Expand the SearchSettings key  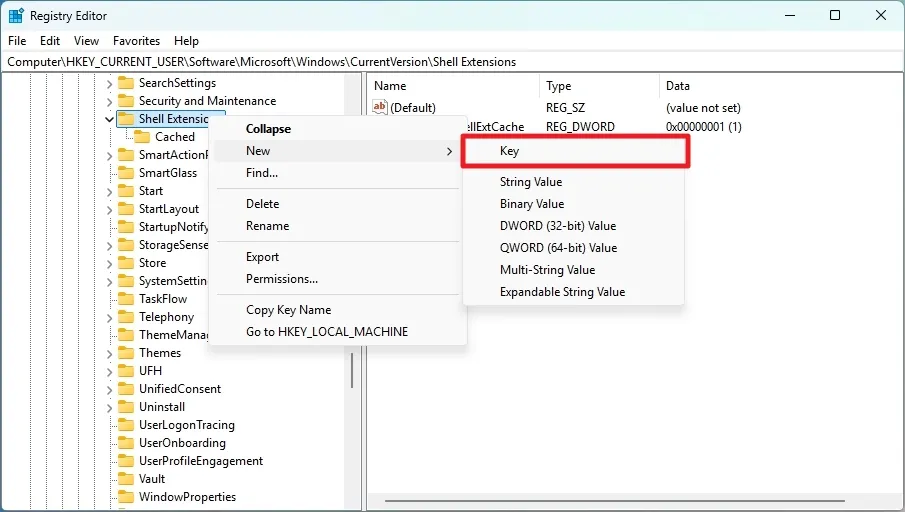point(109,84)
